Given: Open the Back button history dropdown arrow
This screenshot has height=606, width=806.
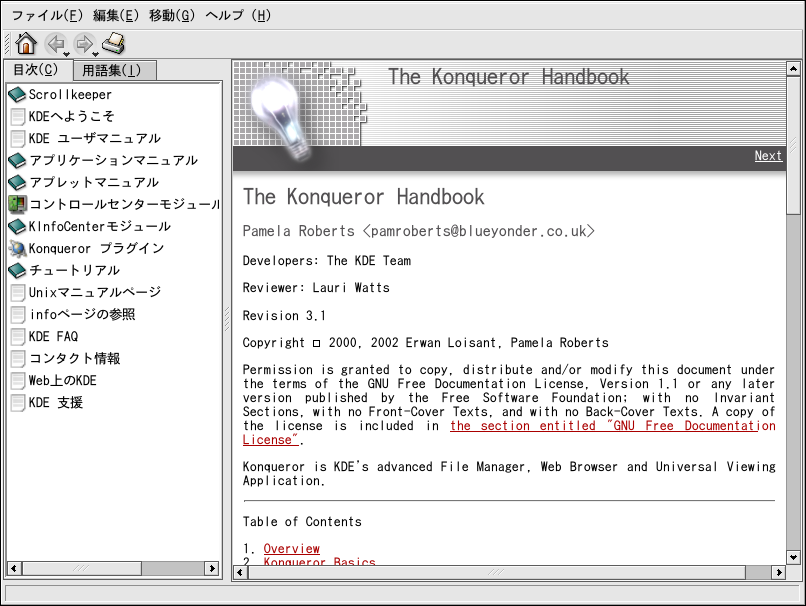Looking at the screenshot, I should (x=67, y=54).
